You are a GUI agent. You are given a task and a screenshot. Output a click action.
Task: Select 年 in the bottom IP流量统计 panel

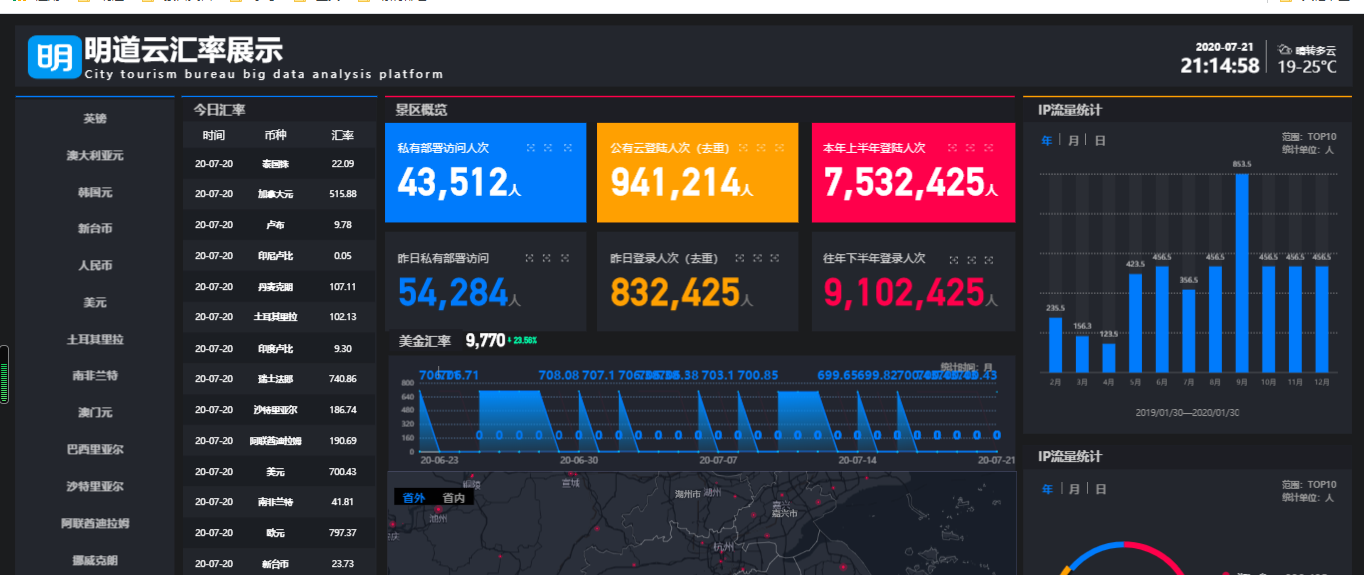pos(1047,489)
